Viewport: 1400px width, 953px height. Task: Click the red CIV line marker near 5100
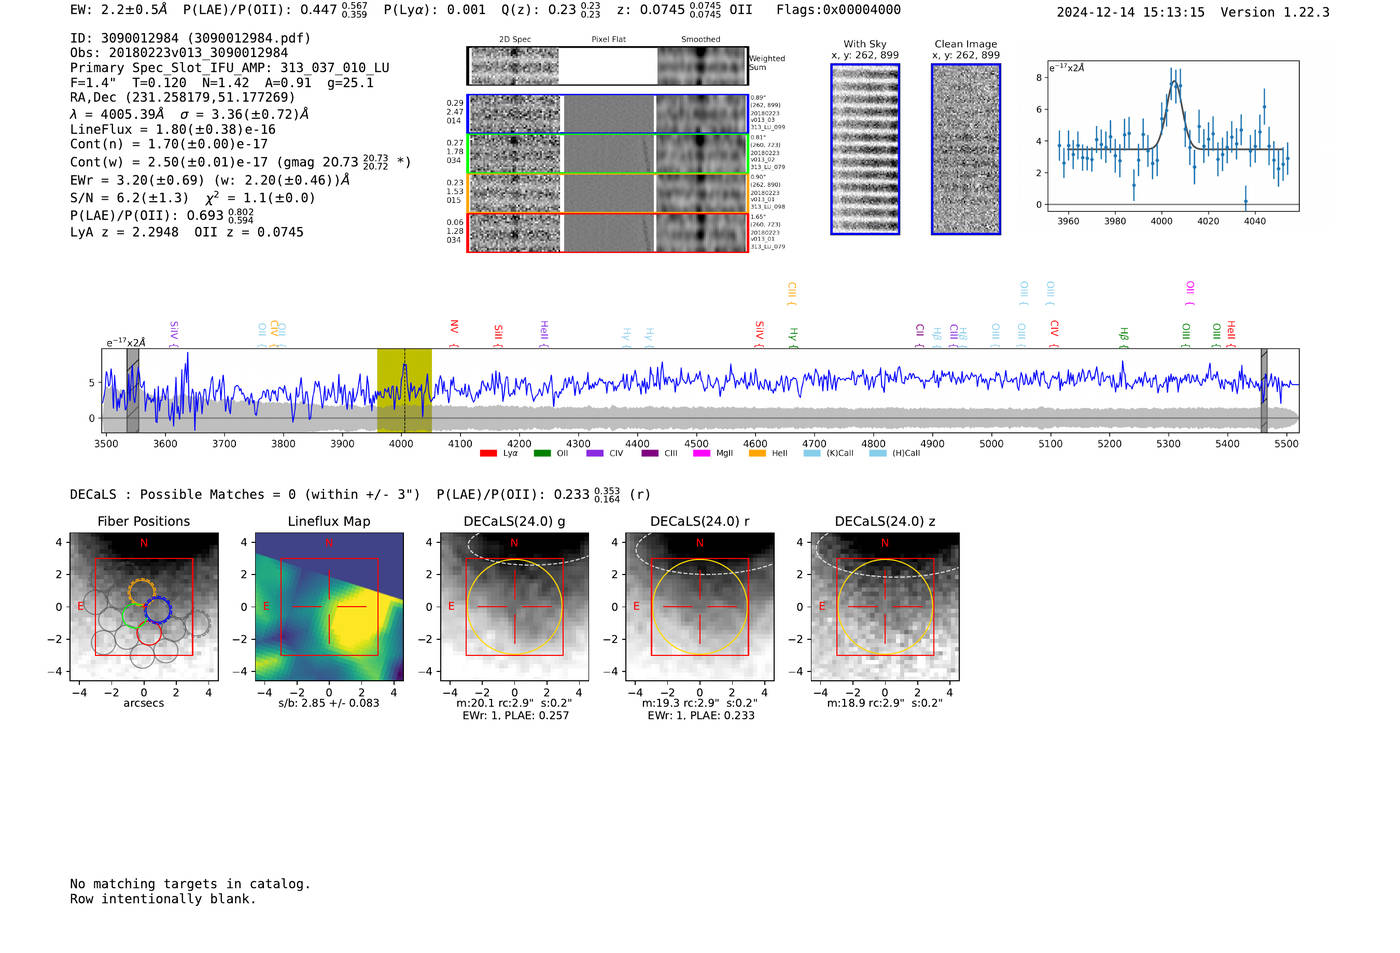pyautogui.click(x=1054, y=333)
